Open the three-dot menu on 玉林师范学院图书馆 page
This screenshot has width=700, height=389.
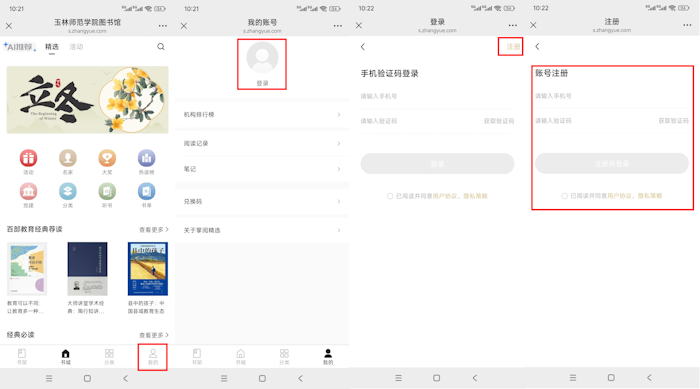click(162, 26)
